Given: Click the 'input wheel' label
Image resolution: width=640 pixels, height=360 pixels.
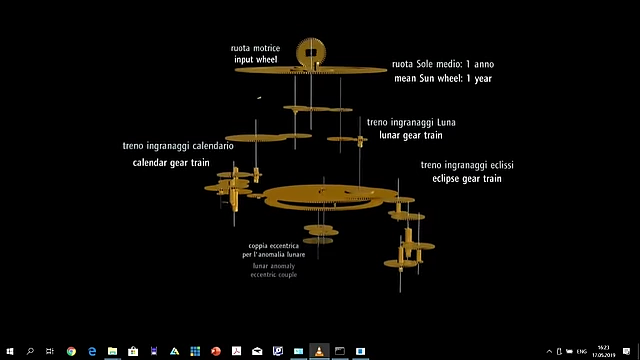Looking at the screenshot, I should click(x=256, y=60).
